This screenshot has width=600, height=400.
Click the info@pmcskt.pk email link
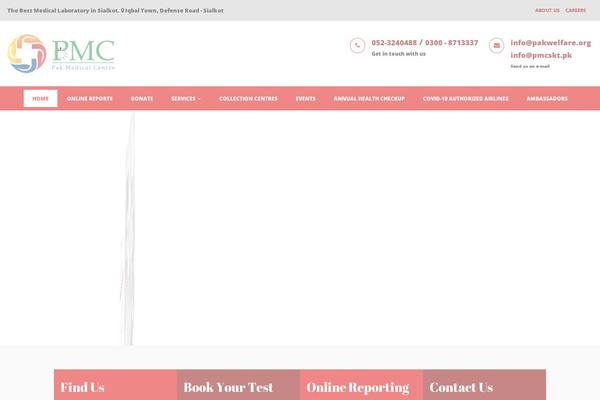click(x=541, y=55)
